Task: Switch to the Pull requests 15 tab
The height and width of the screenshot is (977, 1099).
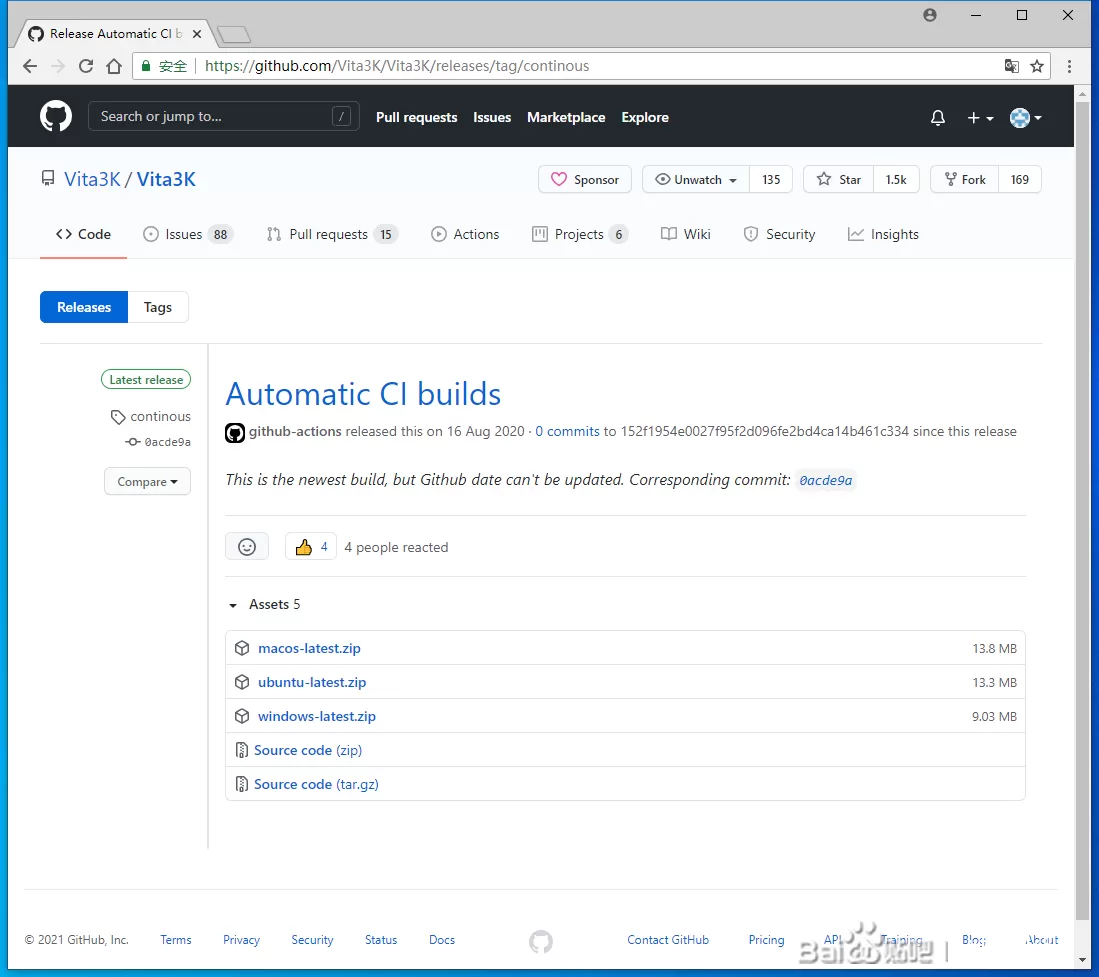Action: pos(332,234)
